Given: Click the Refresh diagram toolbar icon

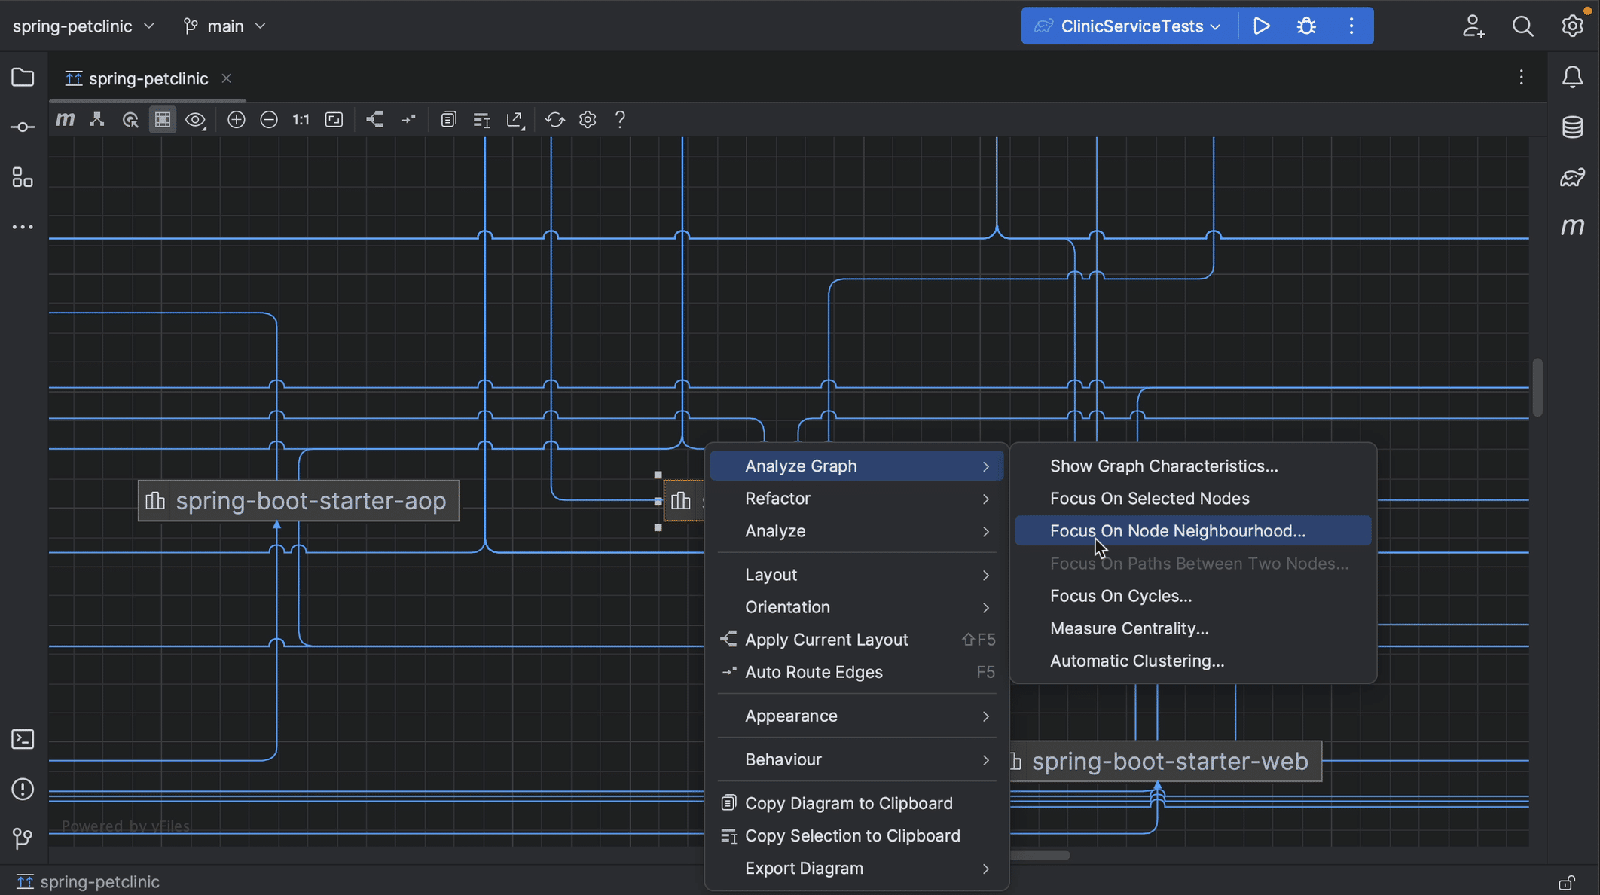Looking at the screenshot, I should point(555,120).
